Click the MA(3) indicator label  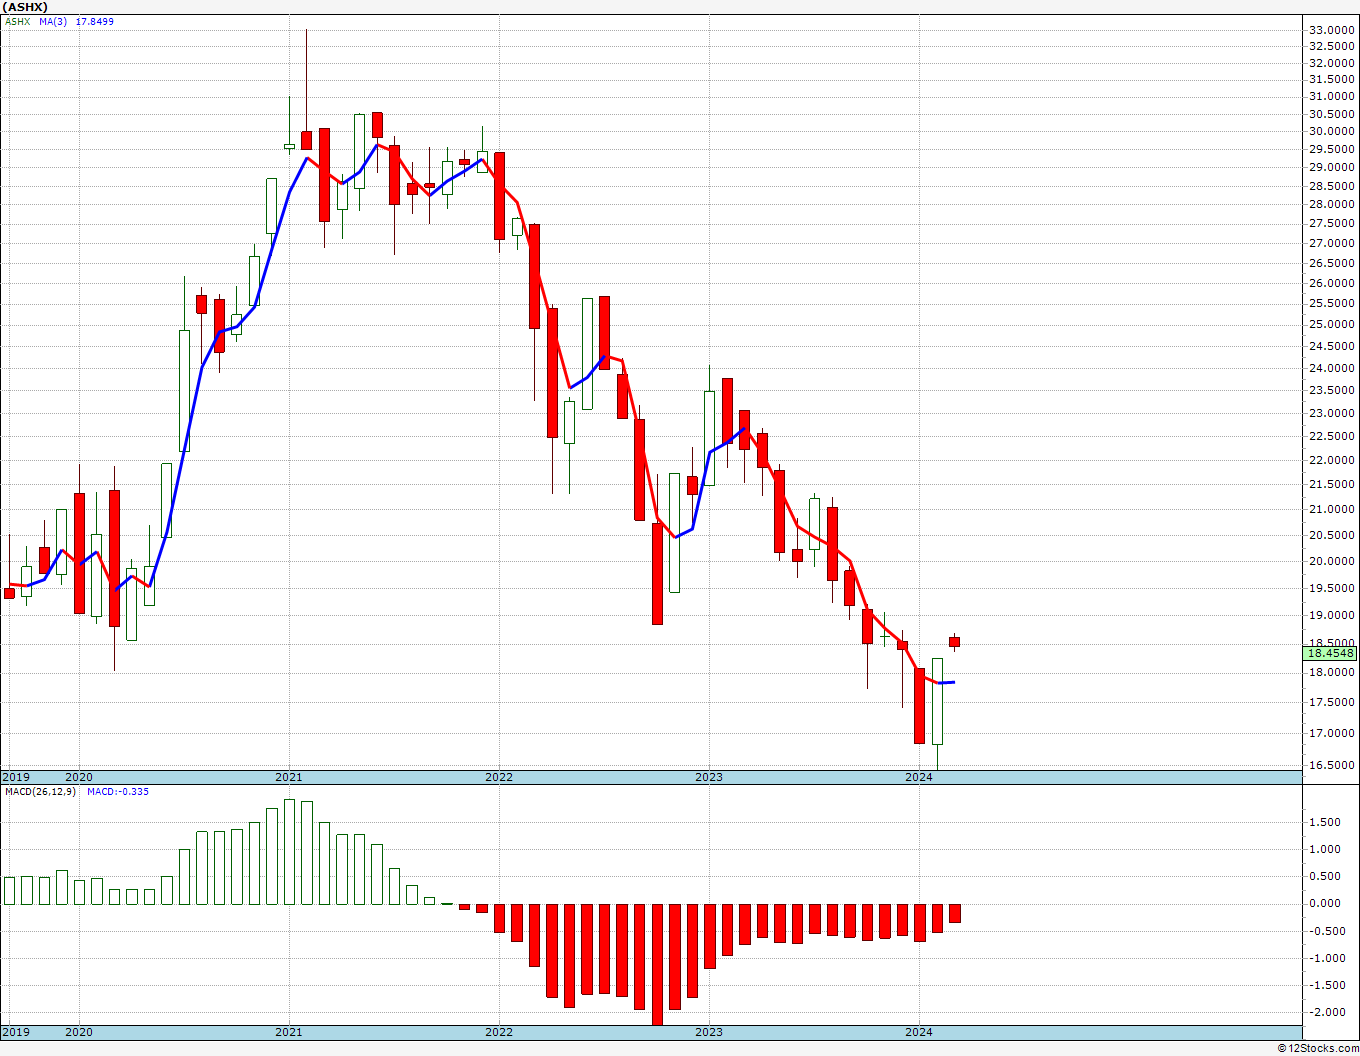coord(54,21)
